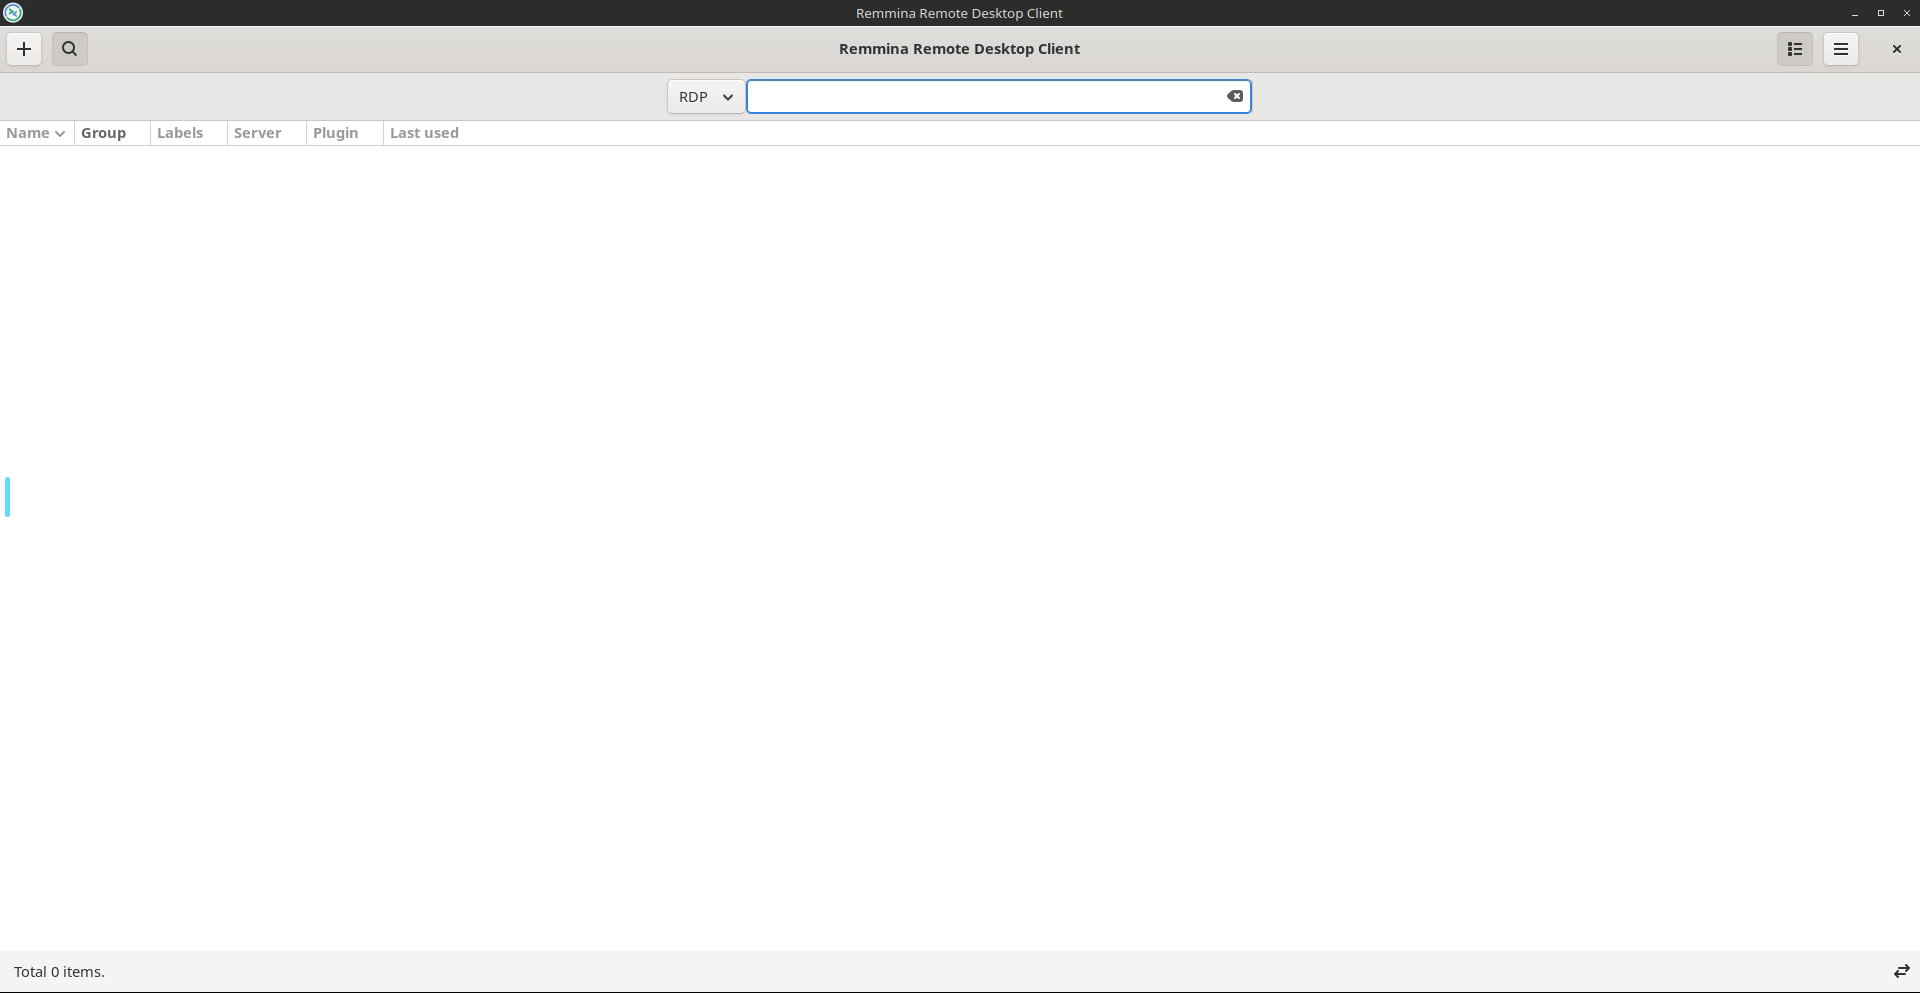This screenshot has width=1920, height=993.
Task: Click the 'Total 0 items.' status text
Action: pos(59,972)
